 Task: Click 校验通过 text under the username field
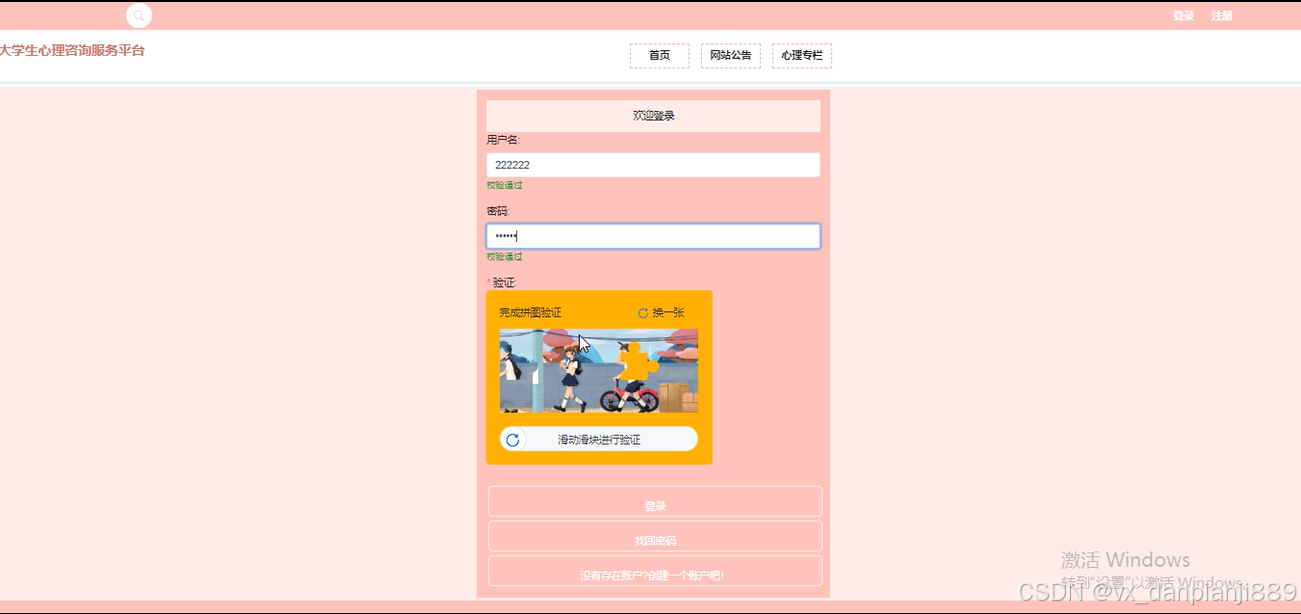(x=505, y=185)
